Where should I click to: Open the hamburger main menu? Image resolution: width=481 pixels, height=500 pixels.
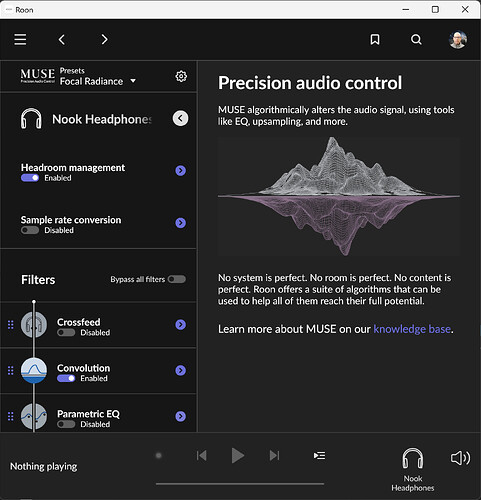tap(20, 39)
